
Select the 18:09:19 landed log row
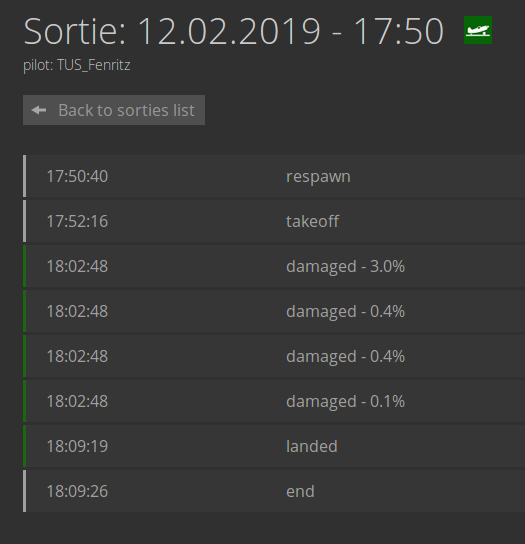coord(274,446)
